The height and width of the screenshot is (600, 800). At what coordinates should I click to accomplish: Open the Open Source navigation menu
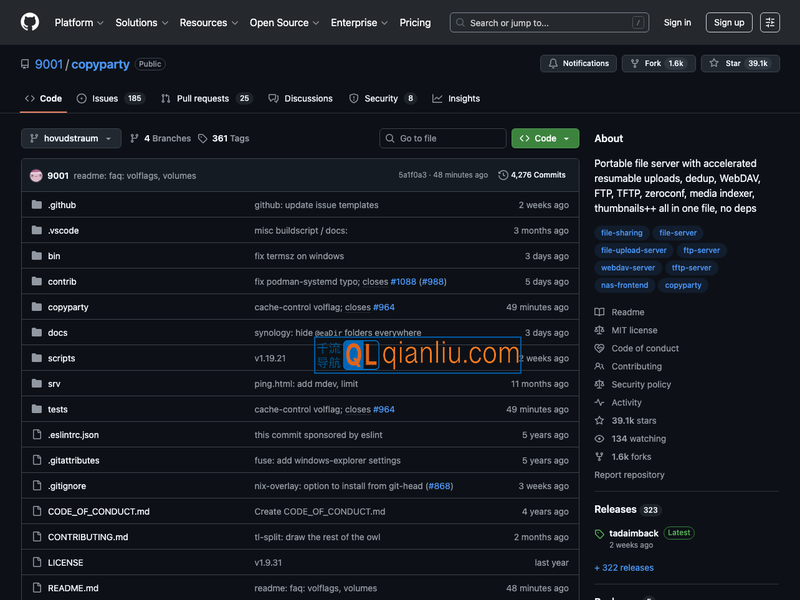pos(284,22)
